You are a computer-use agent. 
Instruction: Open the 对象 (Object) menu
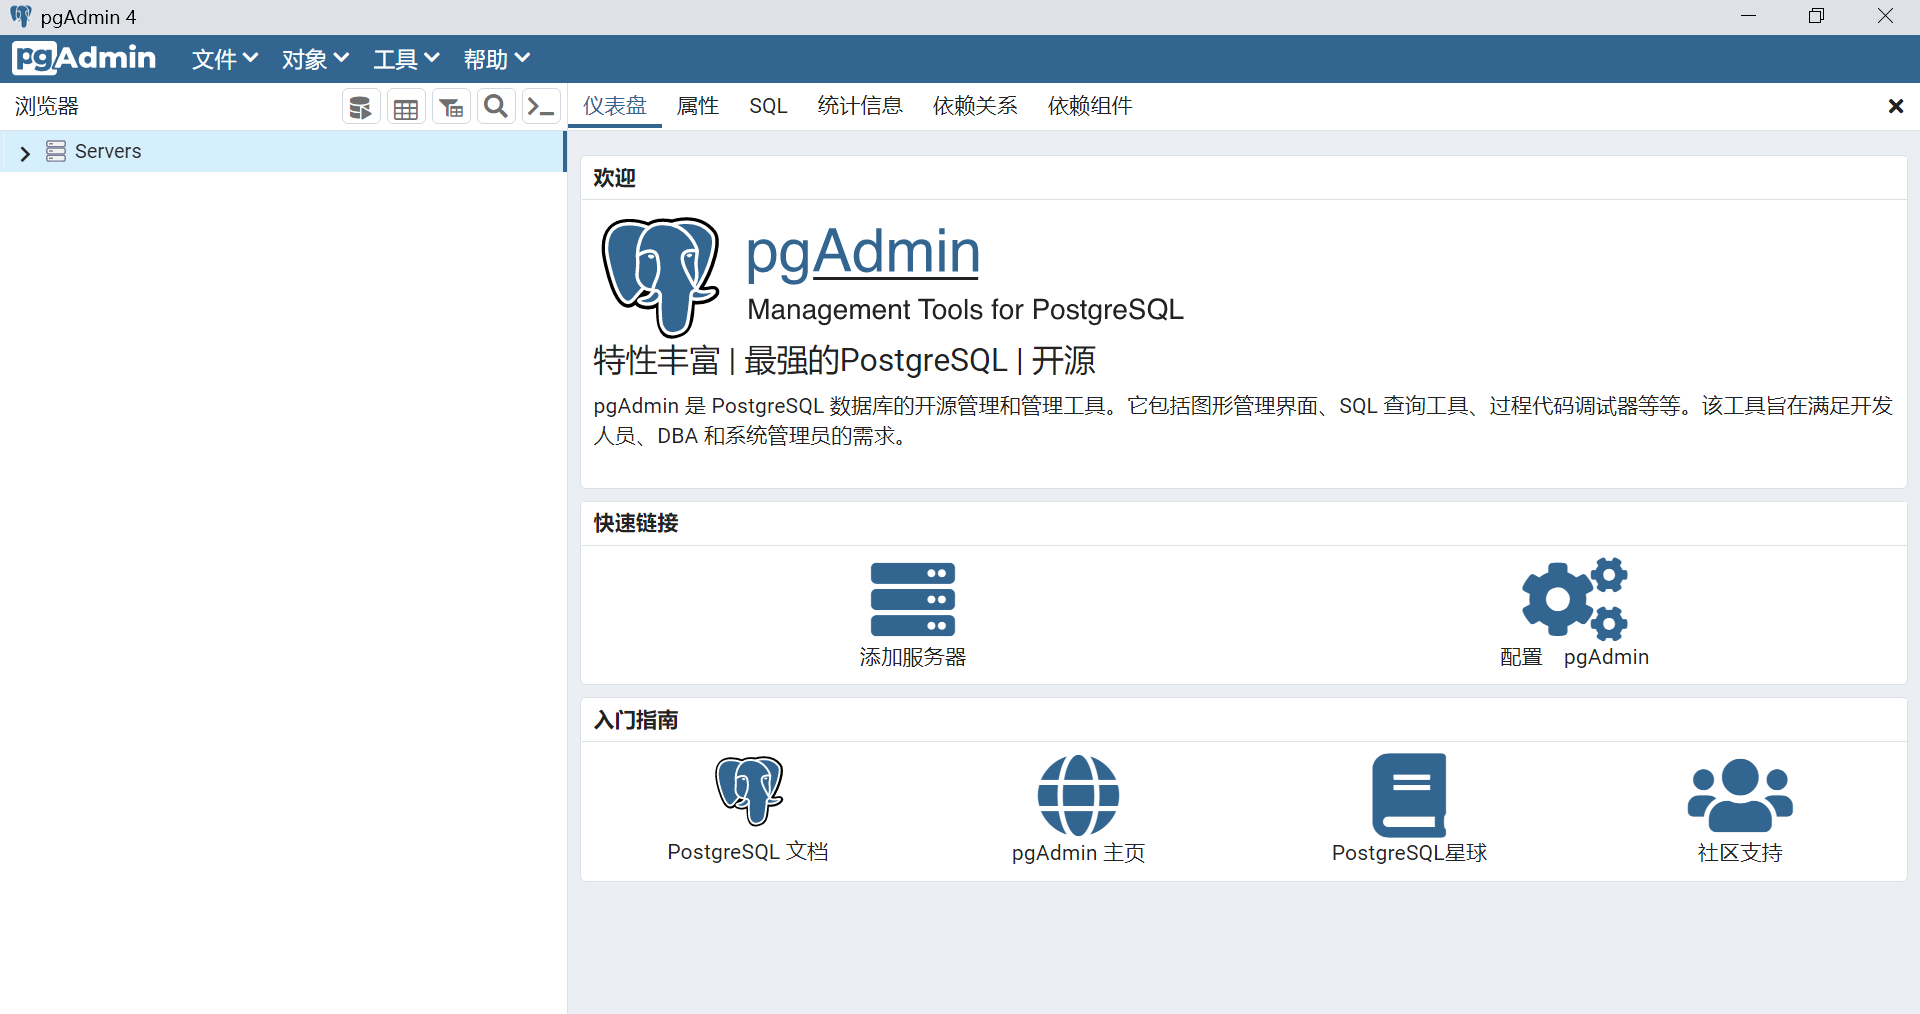[315, 59]
